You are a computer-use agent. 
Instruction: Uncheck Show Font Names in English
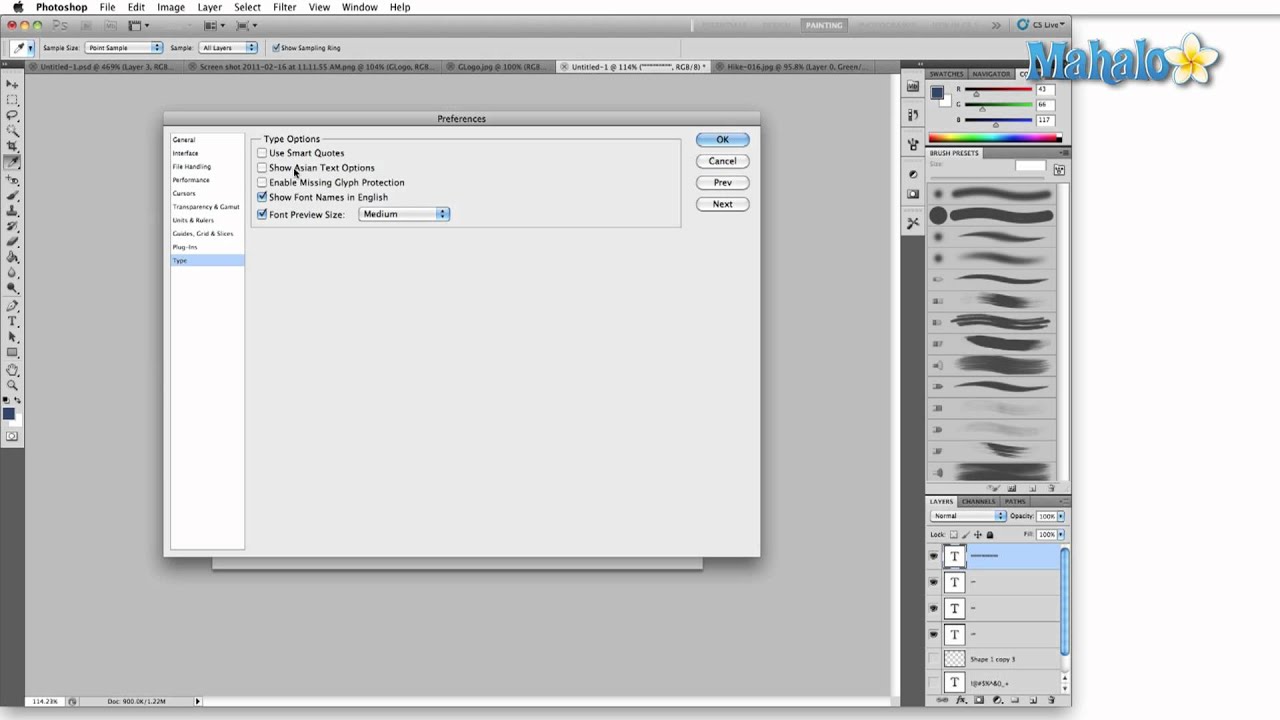point(262,197)
